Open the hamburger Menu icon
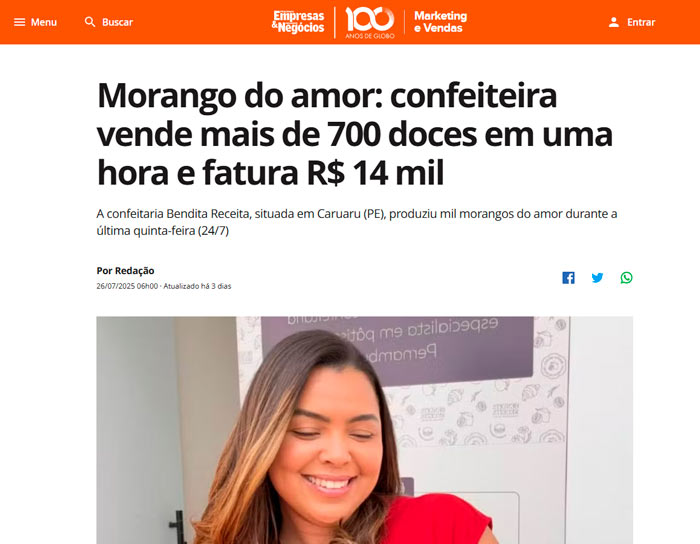This screenshot has width=700, height=544. (19, 22)
